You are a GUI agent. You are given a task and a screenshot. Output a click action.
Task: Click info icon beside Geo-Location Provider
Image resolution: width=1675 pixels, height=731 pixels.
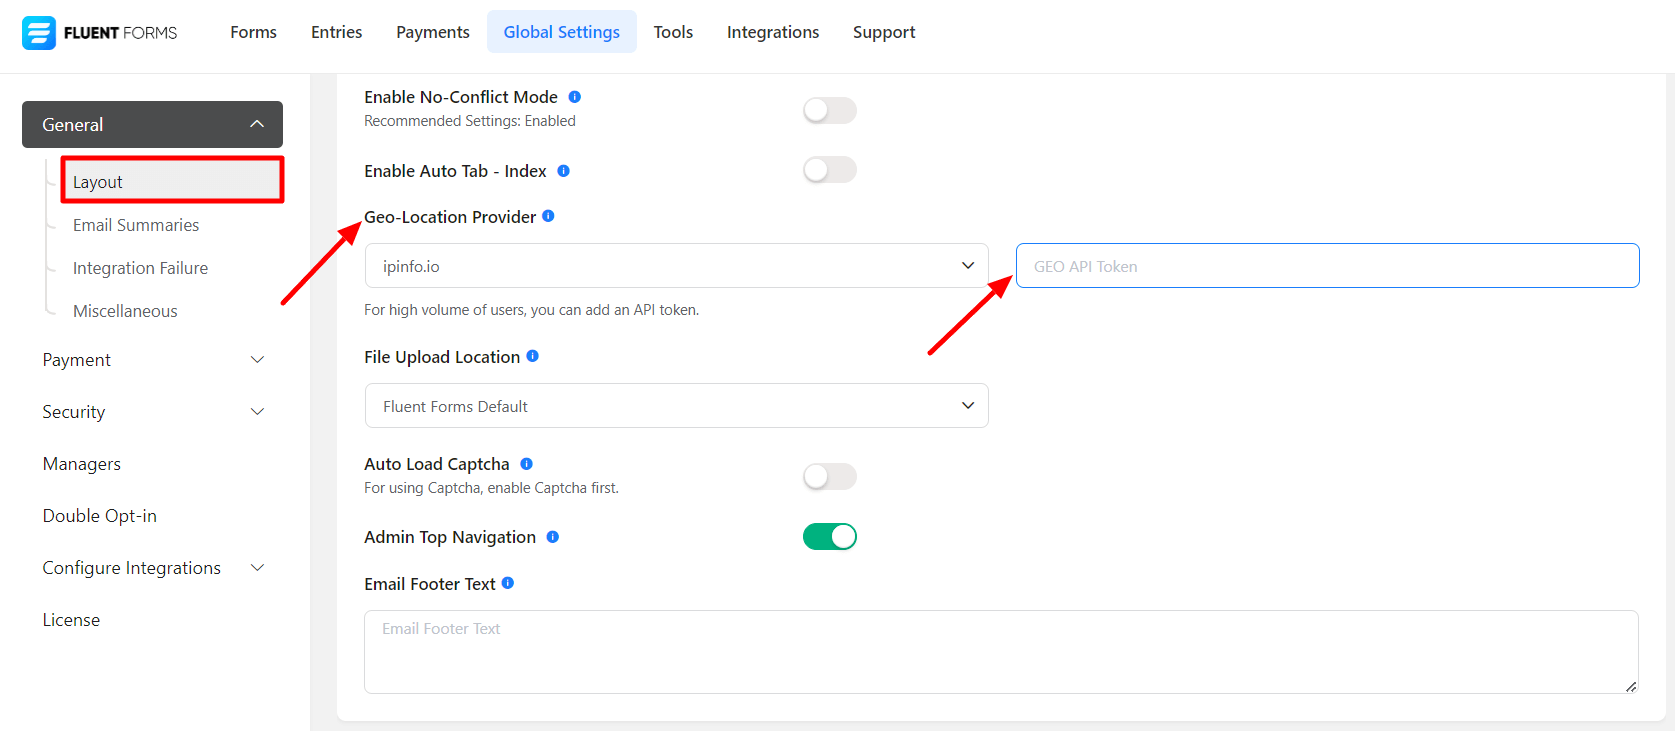[x=548, y=216]
